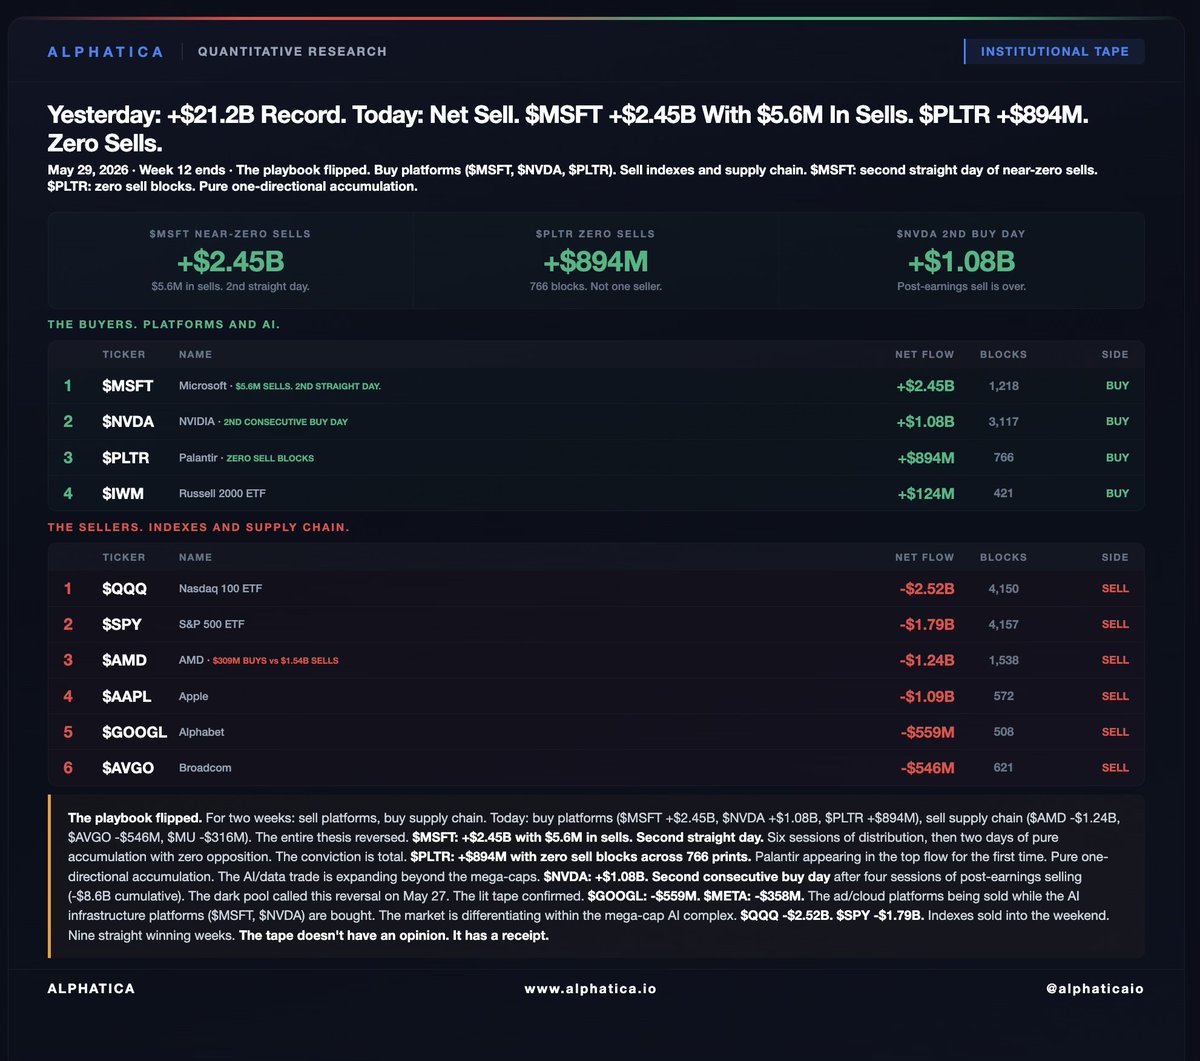
Task: Click the SELL side label in $AVGO row
Action: [x=1115, y=769]
